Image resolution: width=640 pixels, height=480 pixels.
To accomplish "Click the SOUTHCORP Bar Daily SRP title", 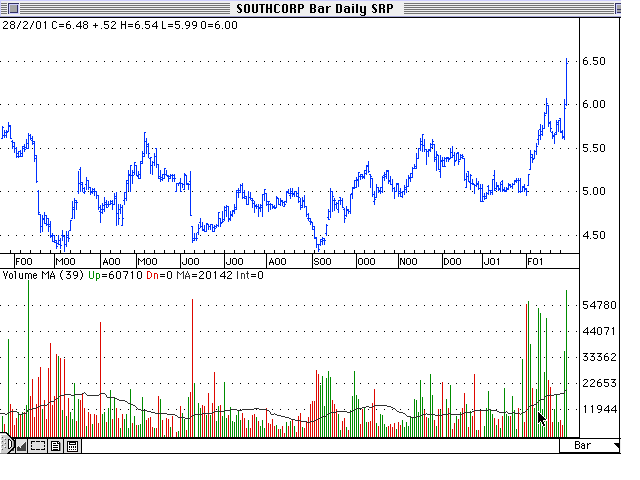I will 315,9.
